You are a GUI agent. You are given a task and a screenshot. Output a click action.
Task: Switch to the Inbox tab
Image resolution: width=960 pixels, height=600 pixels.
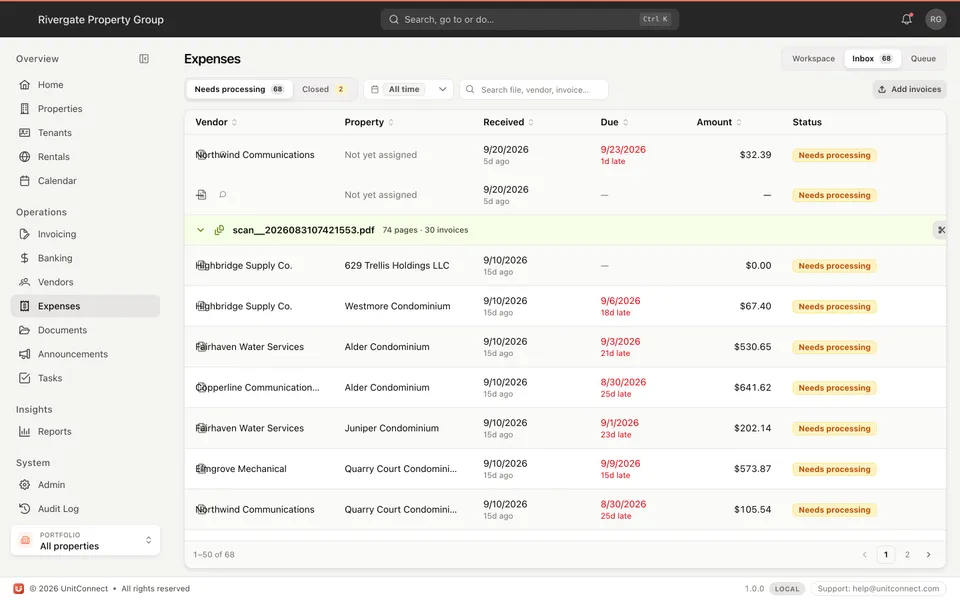(x=872, y=59)
